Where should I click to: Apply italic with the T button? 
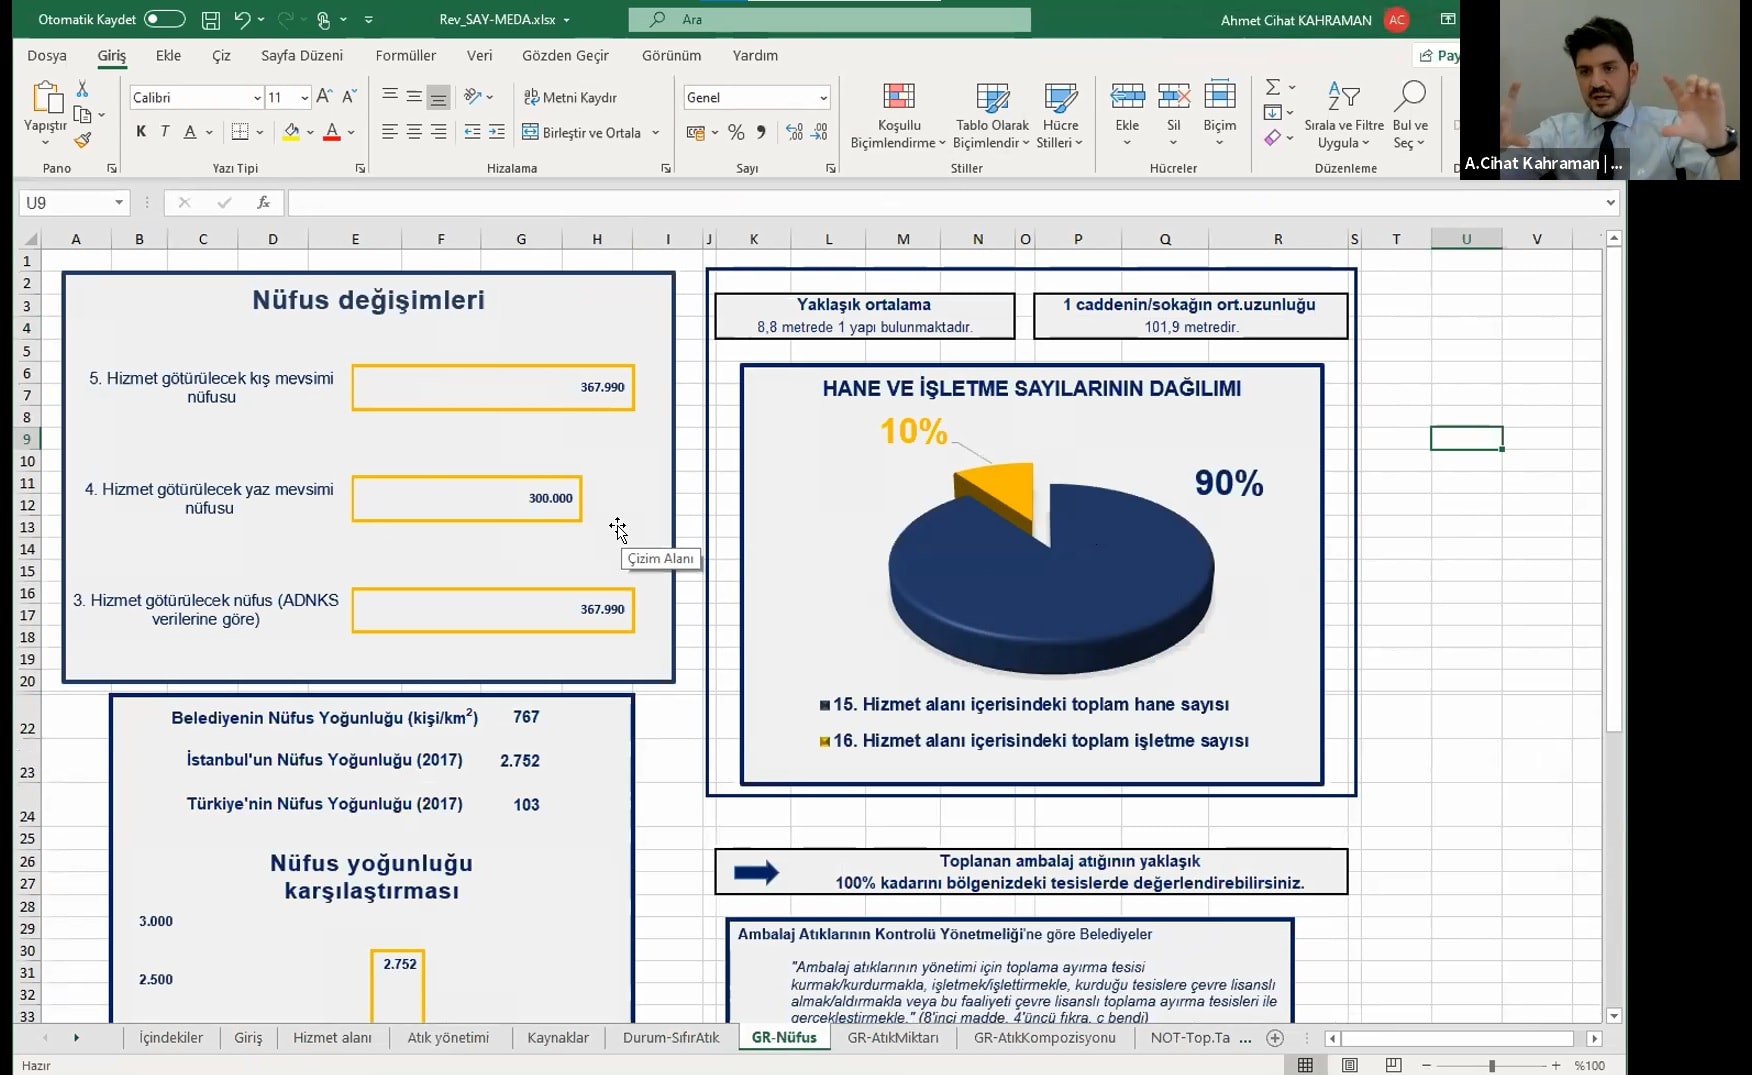point(165,131)
